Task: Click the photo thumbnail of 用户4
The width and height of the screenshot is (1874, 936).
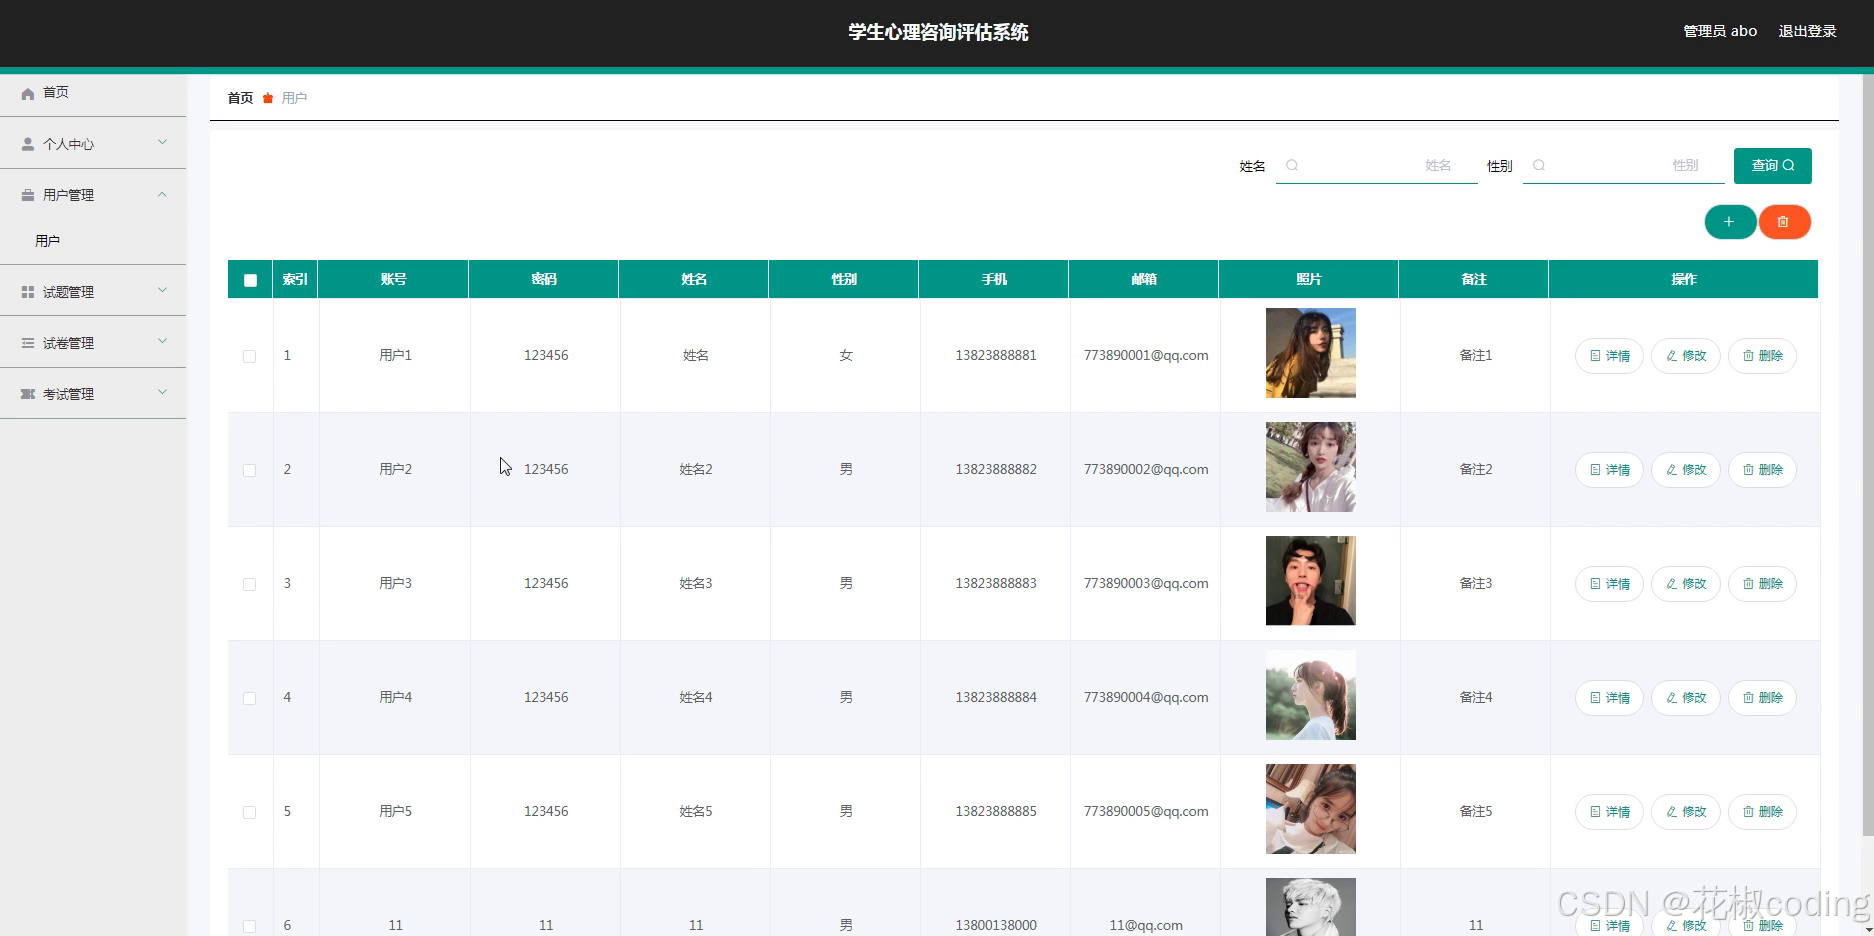Action: point(1310,695)
